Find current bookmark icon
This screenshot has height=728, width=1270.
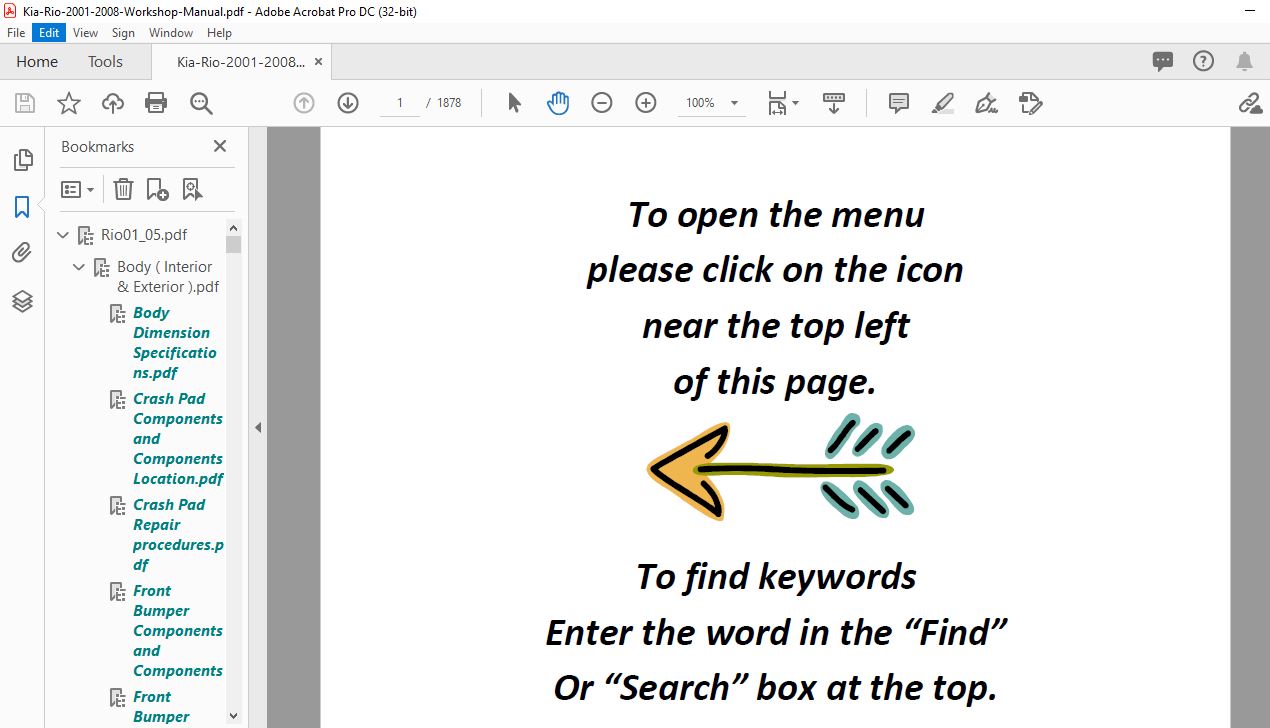point(192,189)
